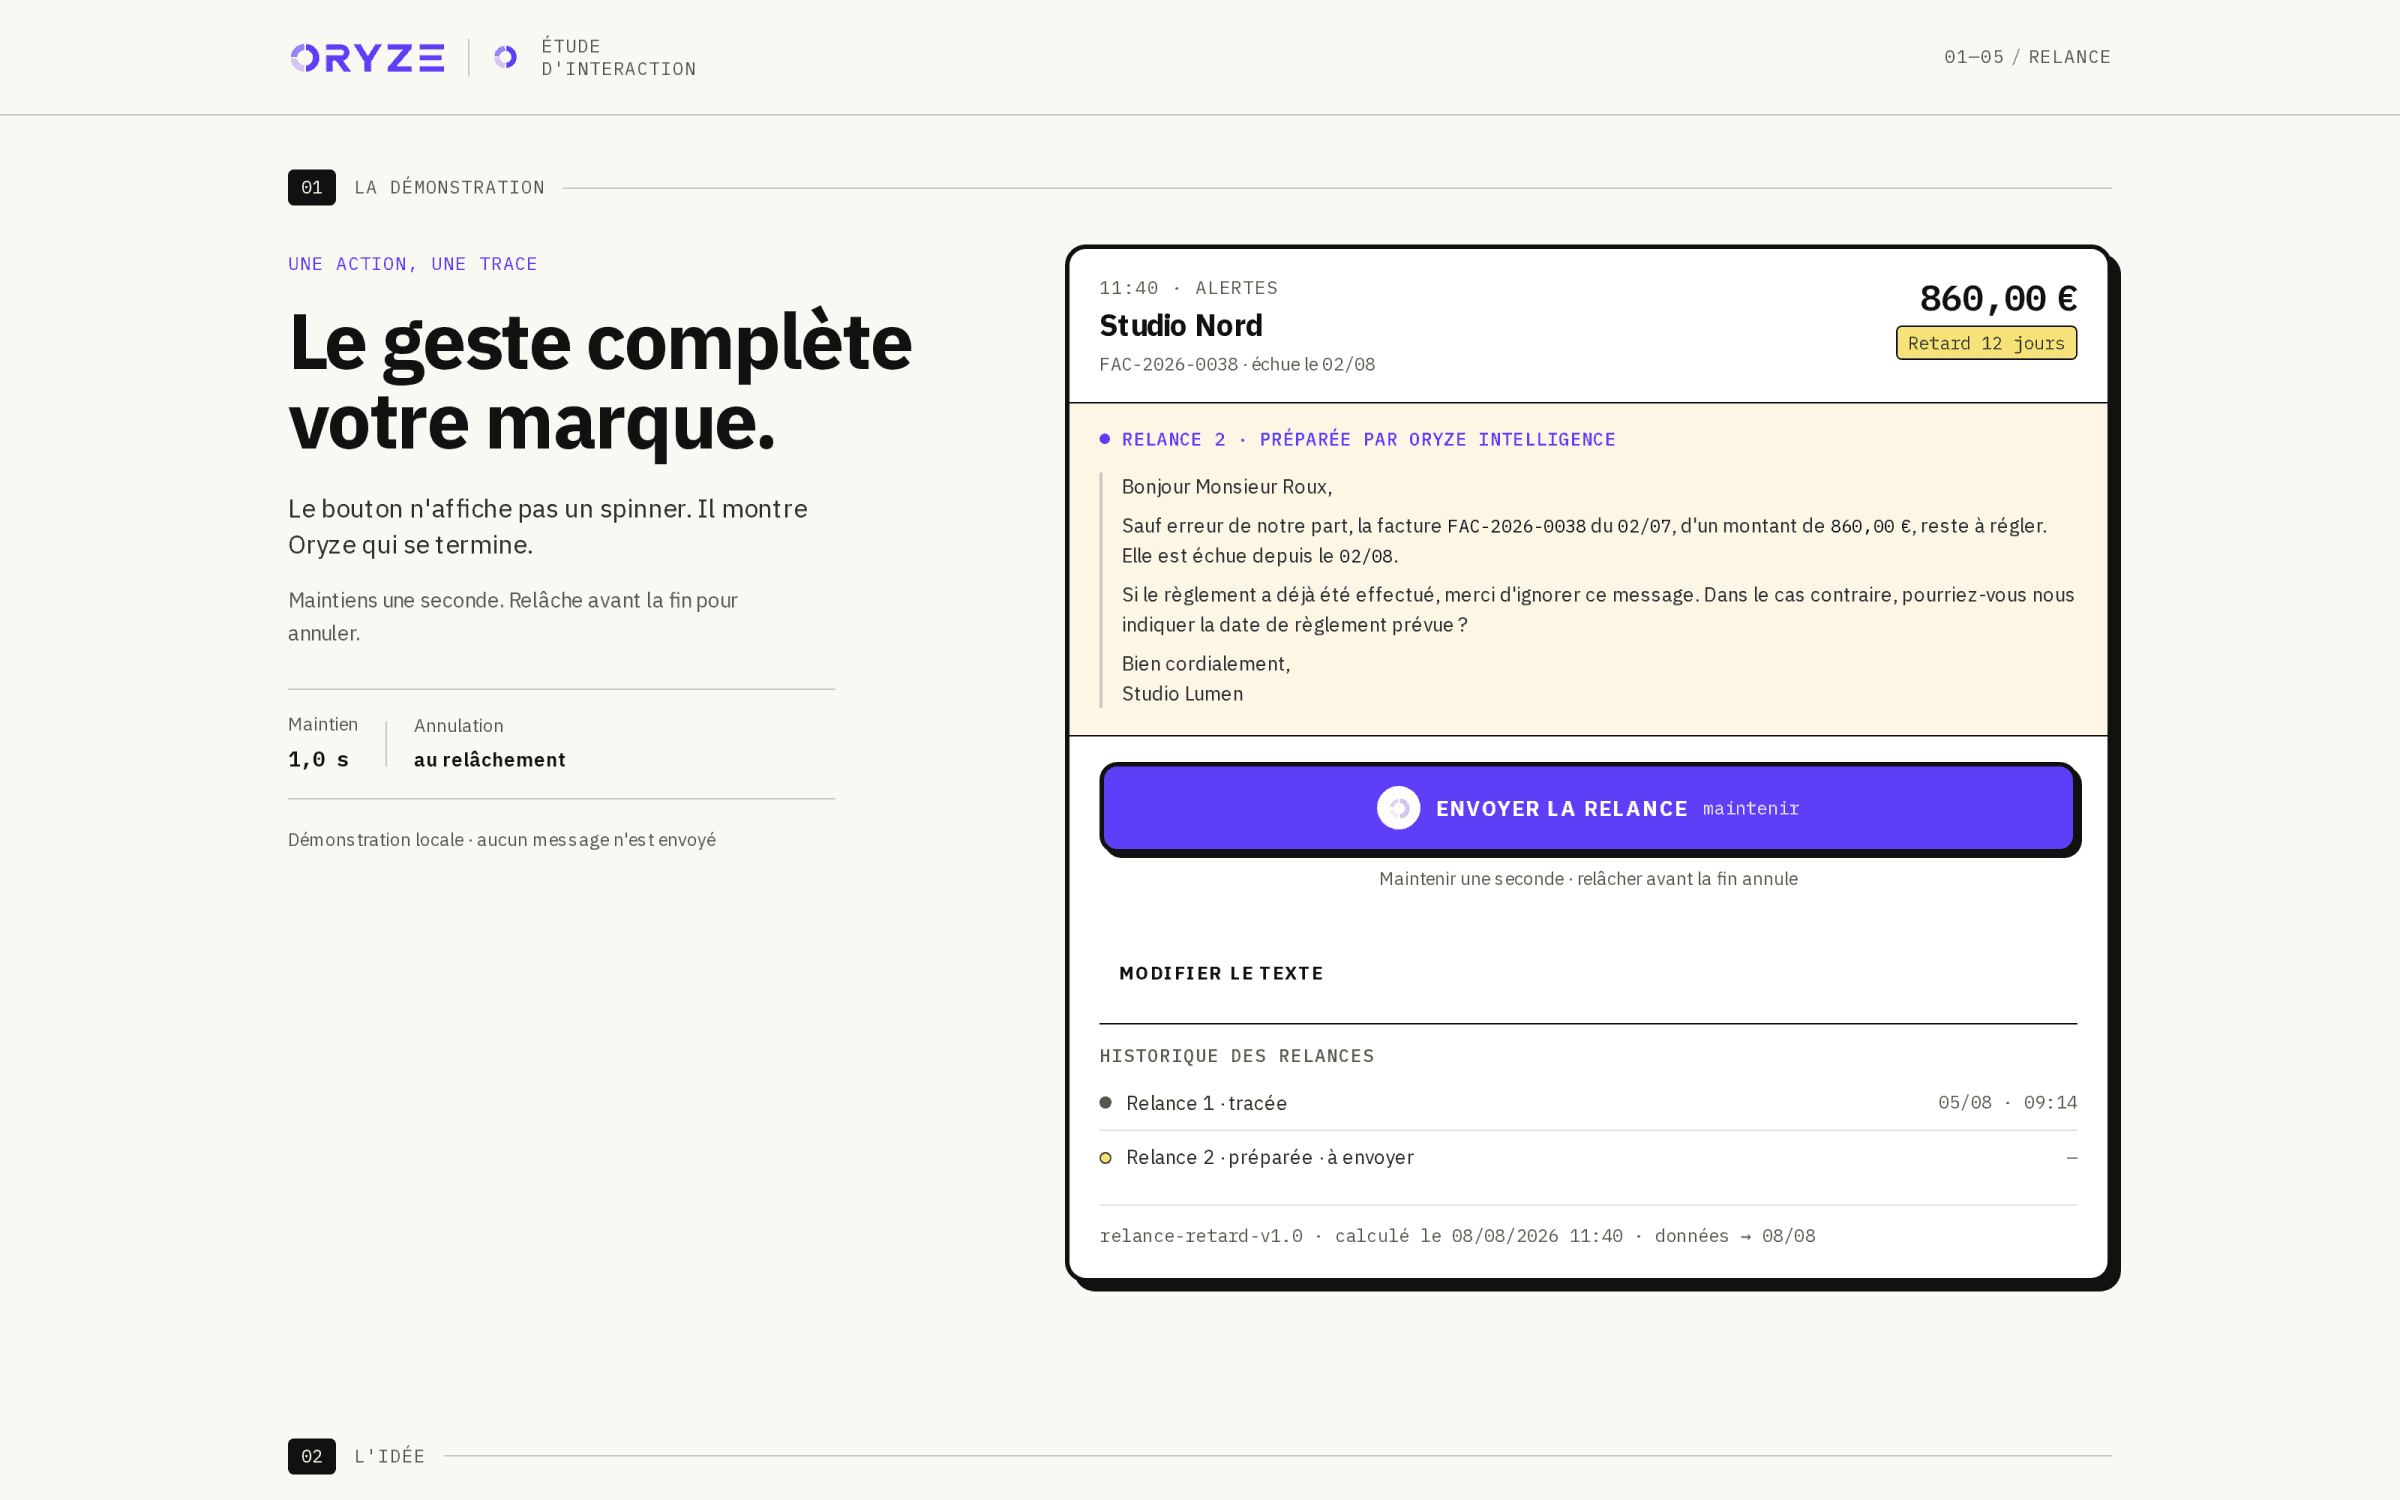Click HISTORIQUE DES RELANCES heading
This screenshot has width=2400, height=1500.
pyautogui.click(x=1237, y=1056)
